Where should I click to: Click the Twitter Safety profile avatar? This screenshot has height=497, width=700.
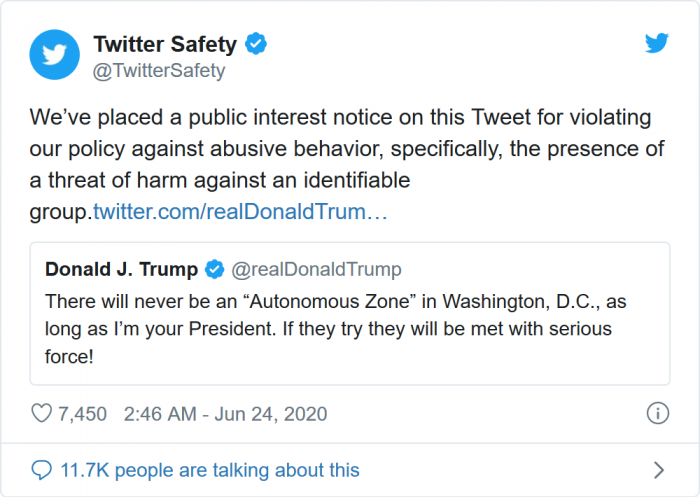point(54,56)
